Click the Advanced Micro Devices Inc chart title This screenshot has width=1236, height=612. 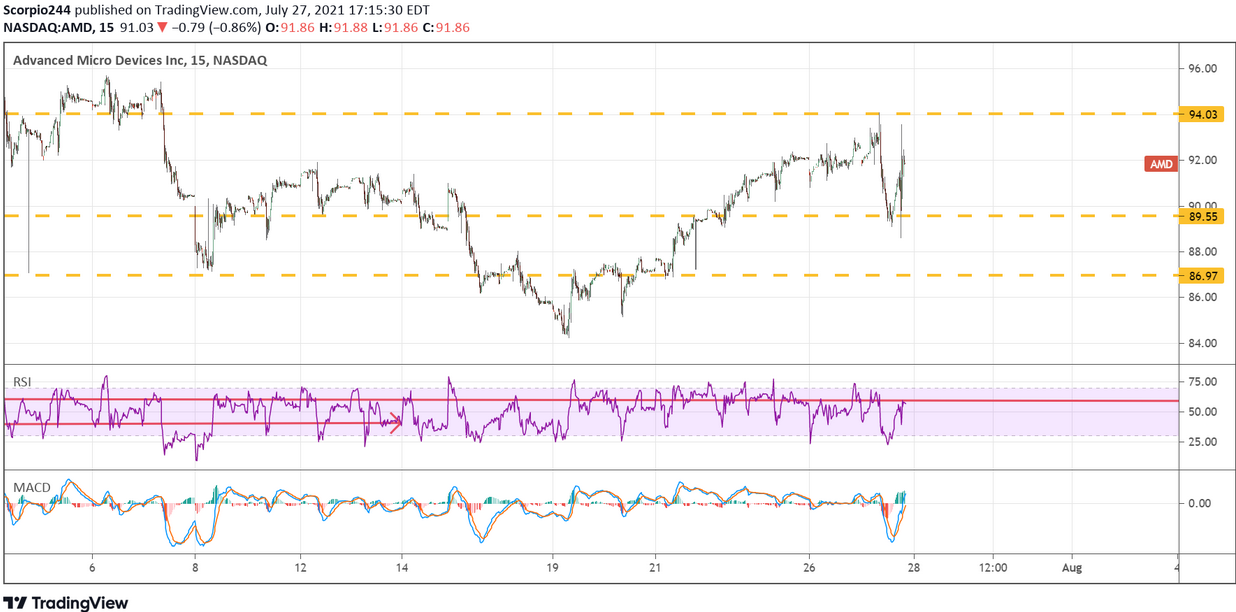[139, 60]
